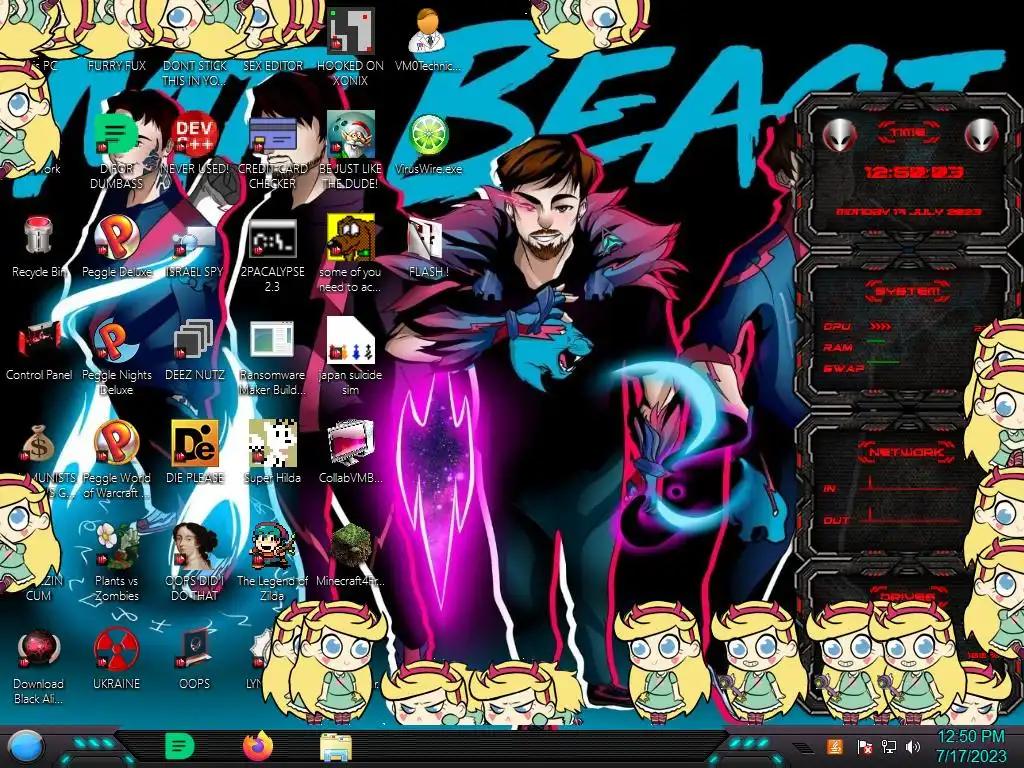The width and height of the screenshot is (1024, 768).
Task: Click the SWAP usage bar in widget
Action: pos(883,362)
